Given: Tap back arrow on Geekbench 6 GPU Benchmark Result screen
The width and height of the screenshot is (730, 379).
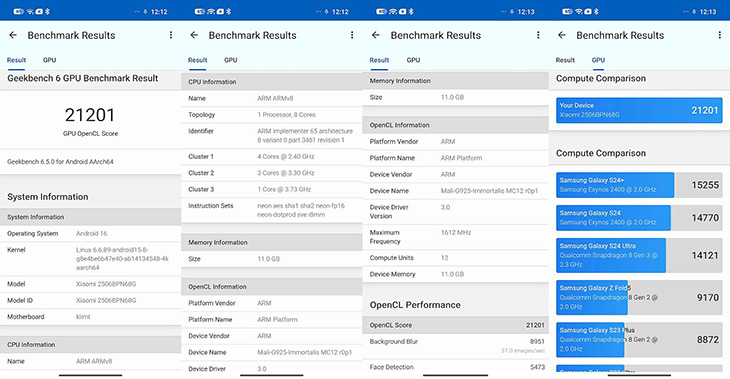Looking at the screenshot, I should tap(13, 35).
